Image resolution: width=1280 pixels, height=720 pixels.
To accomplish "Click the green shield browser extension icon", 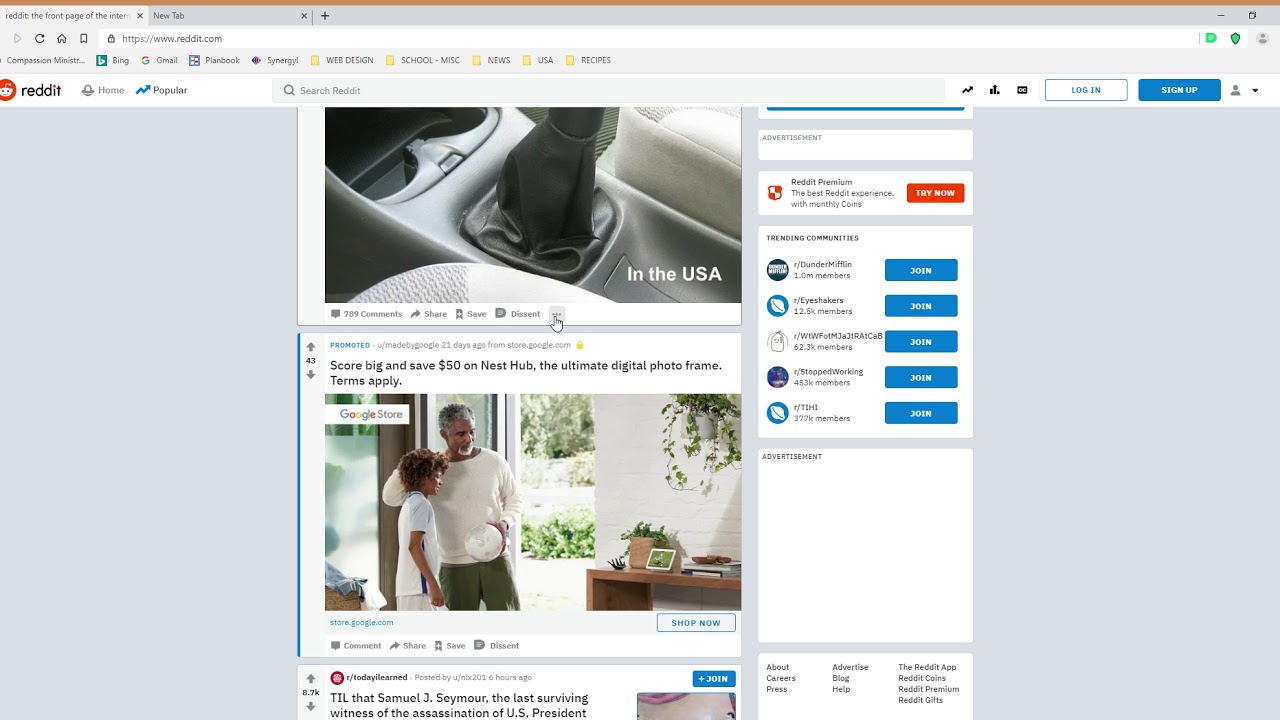I will coord(1235,38).
